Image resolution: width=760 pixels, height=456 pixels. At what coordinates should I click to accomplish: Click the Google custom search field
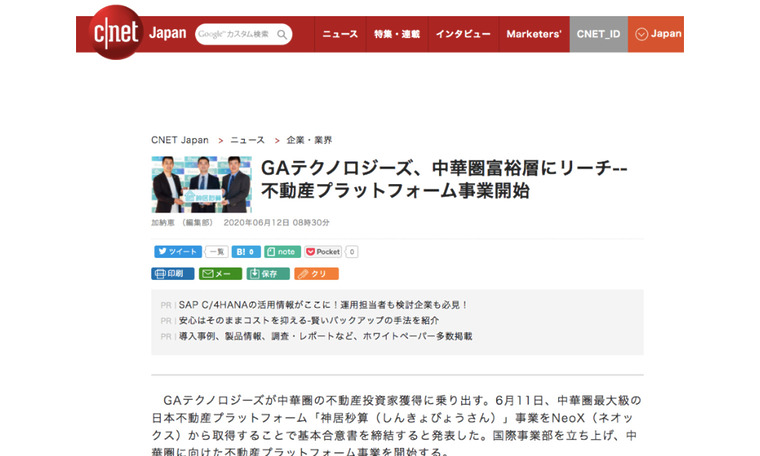(233, 34)
